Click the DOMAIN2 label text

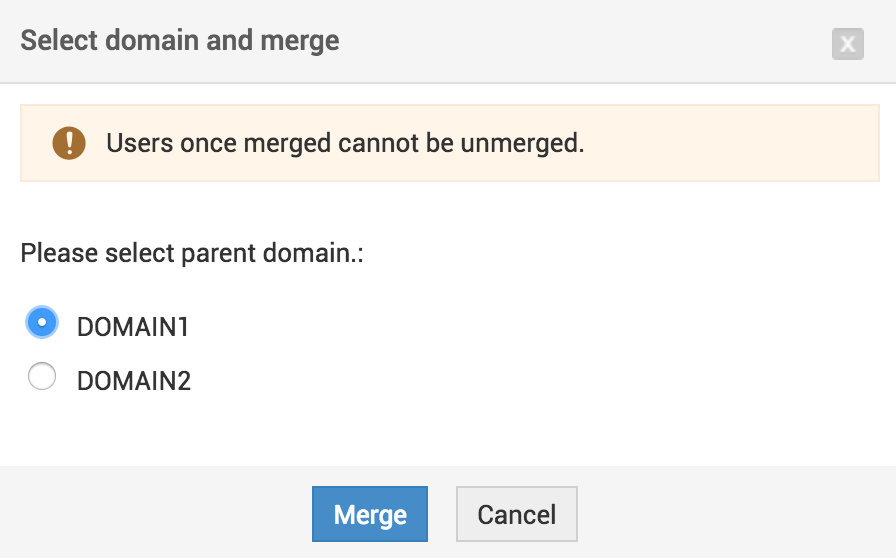tap(134, 381)
